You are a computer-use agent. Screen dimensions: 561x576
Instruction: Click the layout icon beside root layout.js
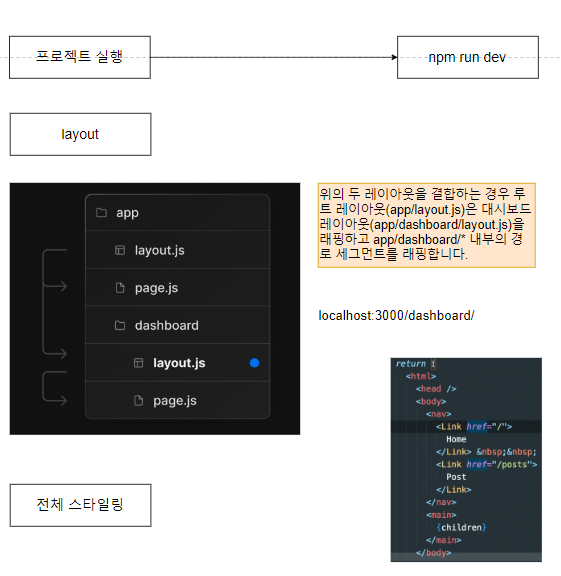point(120,250)
